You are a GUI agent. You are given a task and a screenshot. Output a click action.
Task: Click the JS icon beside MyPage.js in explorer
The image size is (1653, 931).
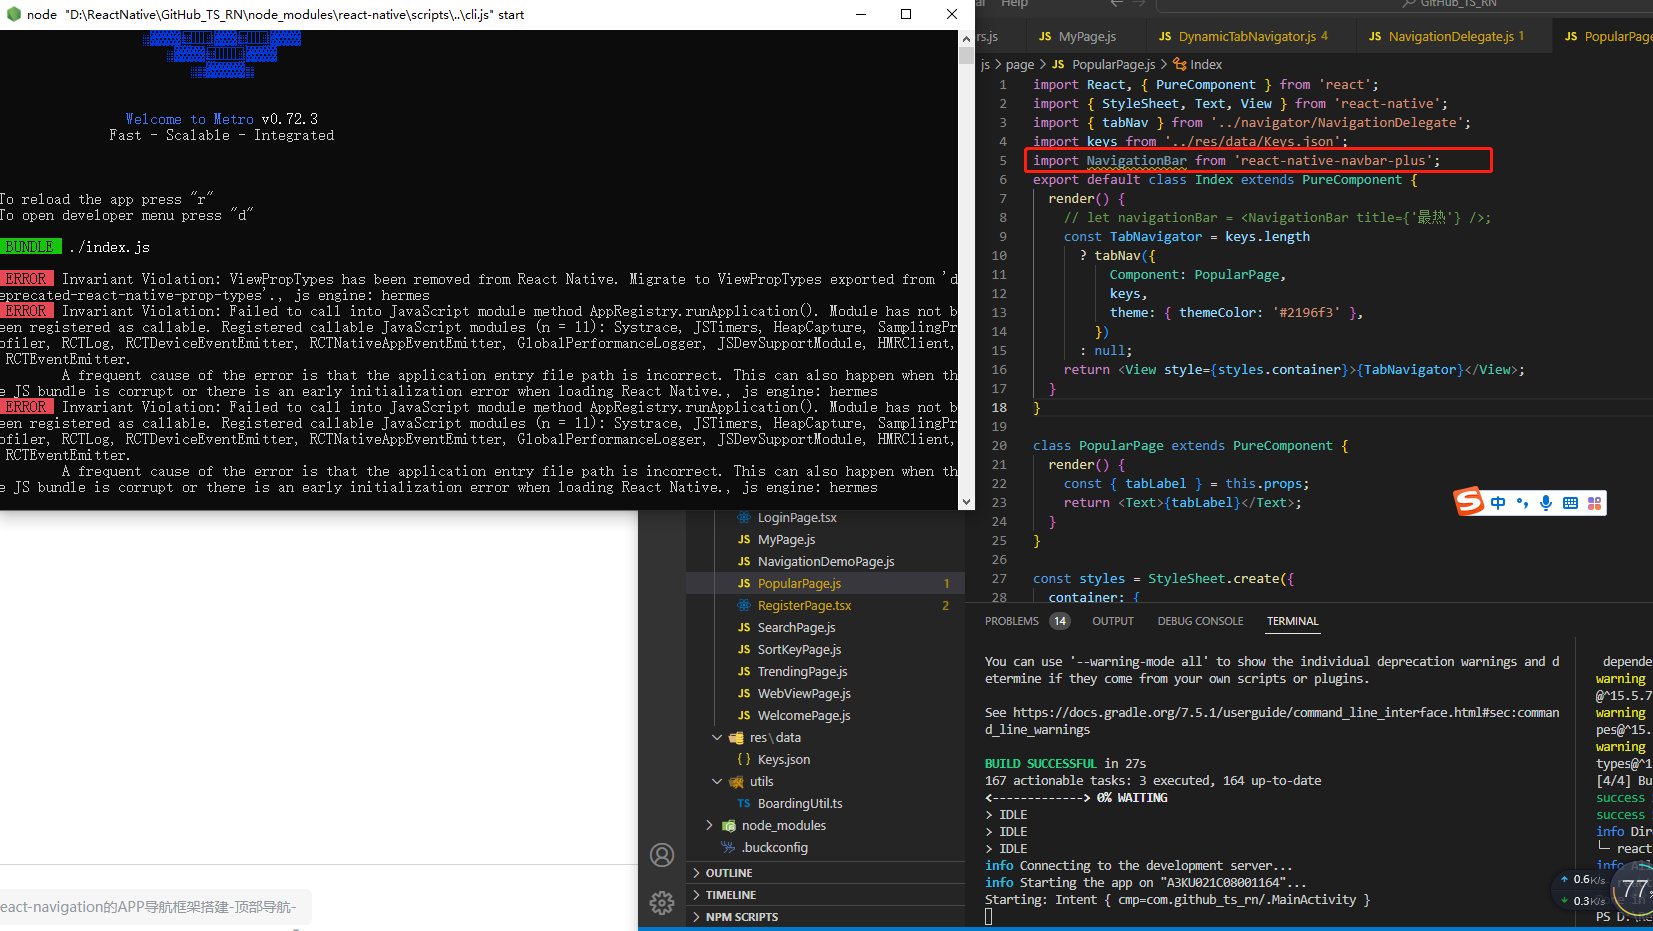[744, 540]
